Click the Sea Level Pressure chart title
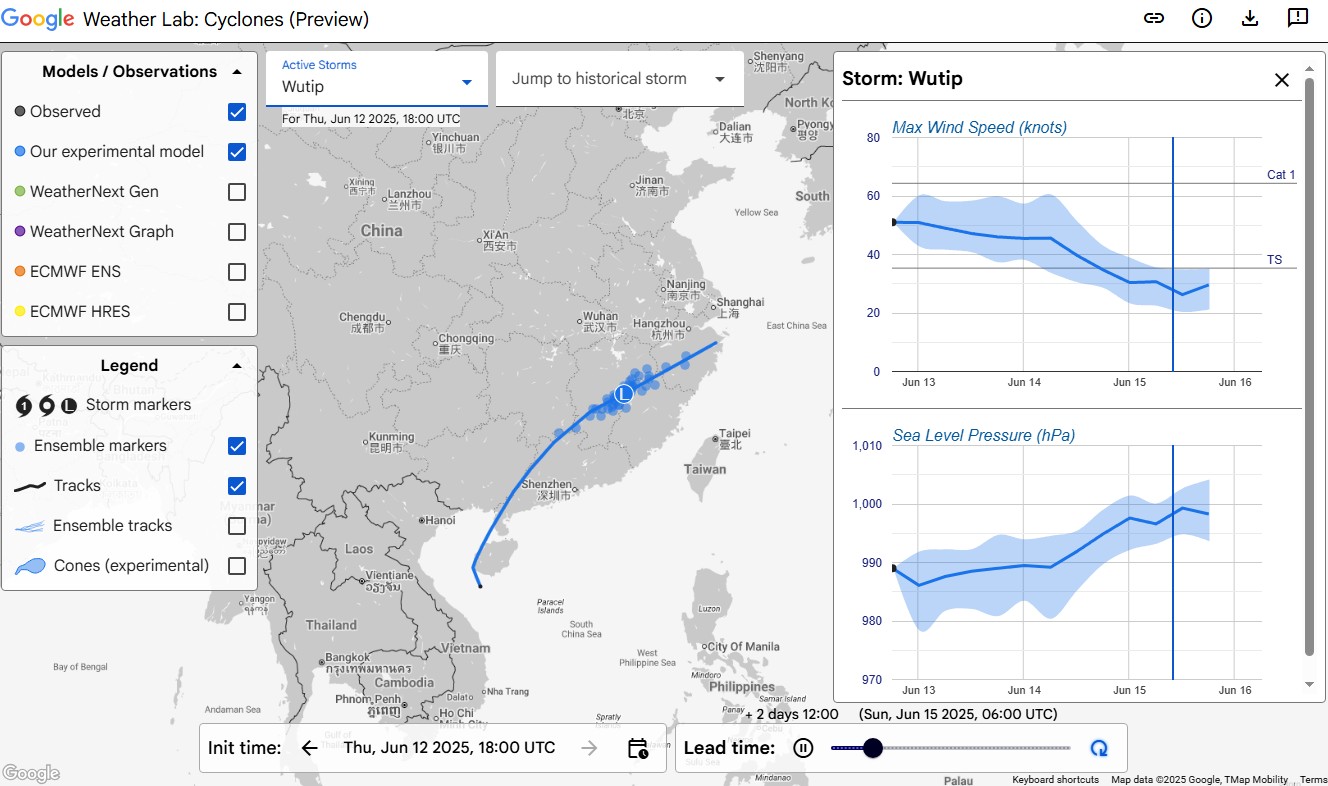1328x786 pixels. pyautogui.click(x=984, y=435)
